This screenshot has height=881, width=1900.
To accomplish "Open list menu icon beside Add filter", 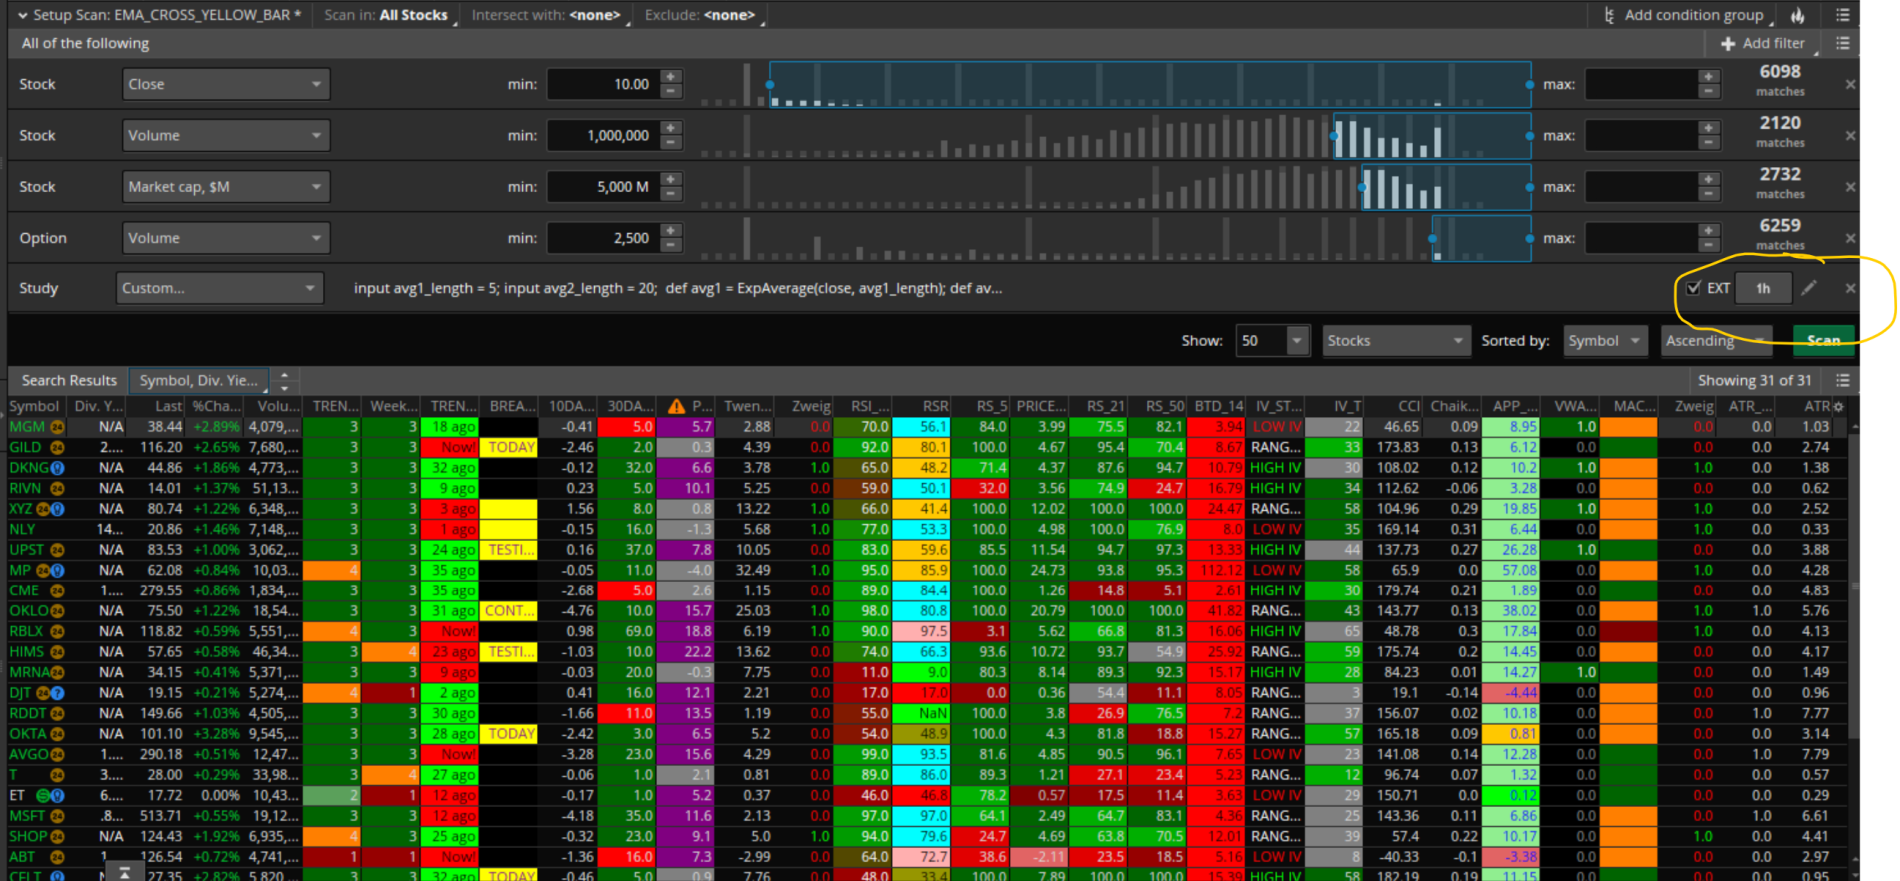I will 1843,43.
